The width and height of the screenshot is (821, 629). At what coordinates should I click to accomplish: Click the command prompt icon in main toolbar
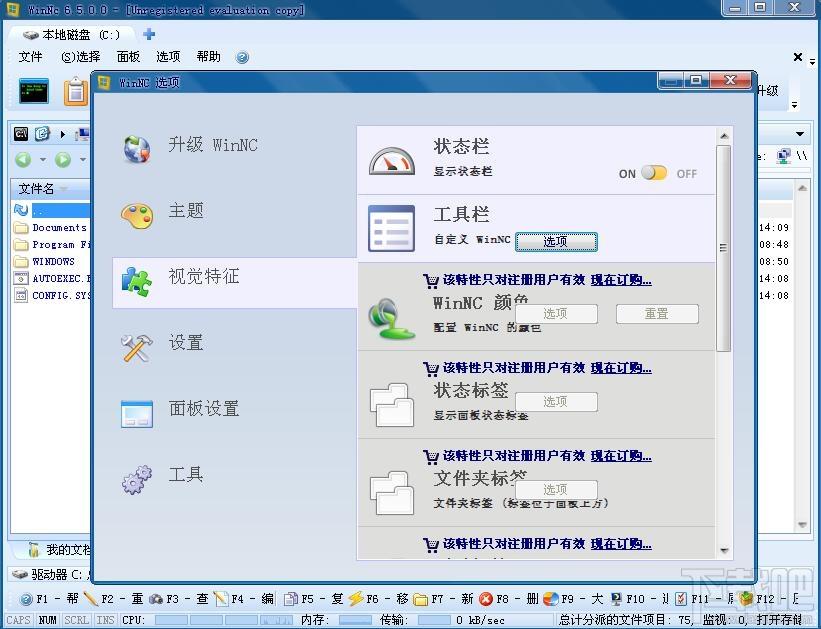[34, 91]
